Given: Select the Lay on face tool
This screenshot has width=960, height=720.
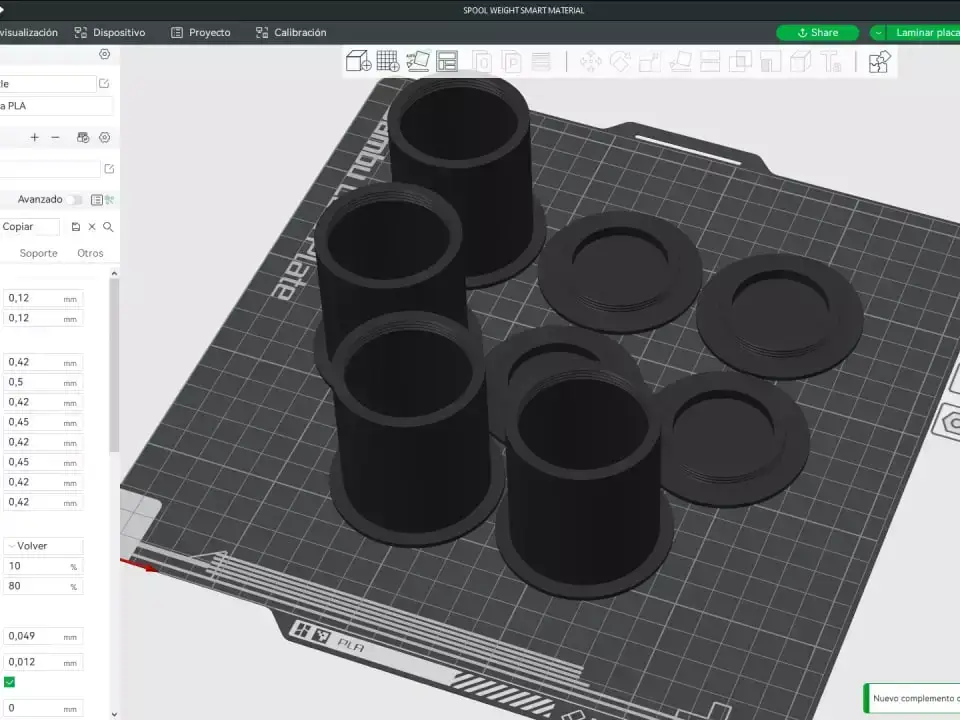Looking at the screenshot, I should (x=680, y=62).
